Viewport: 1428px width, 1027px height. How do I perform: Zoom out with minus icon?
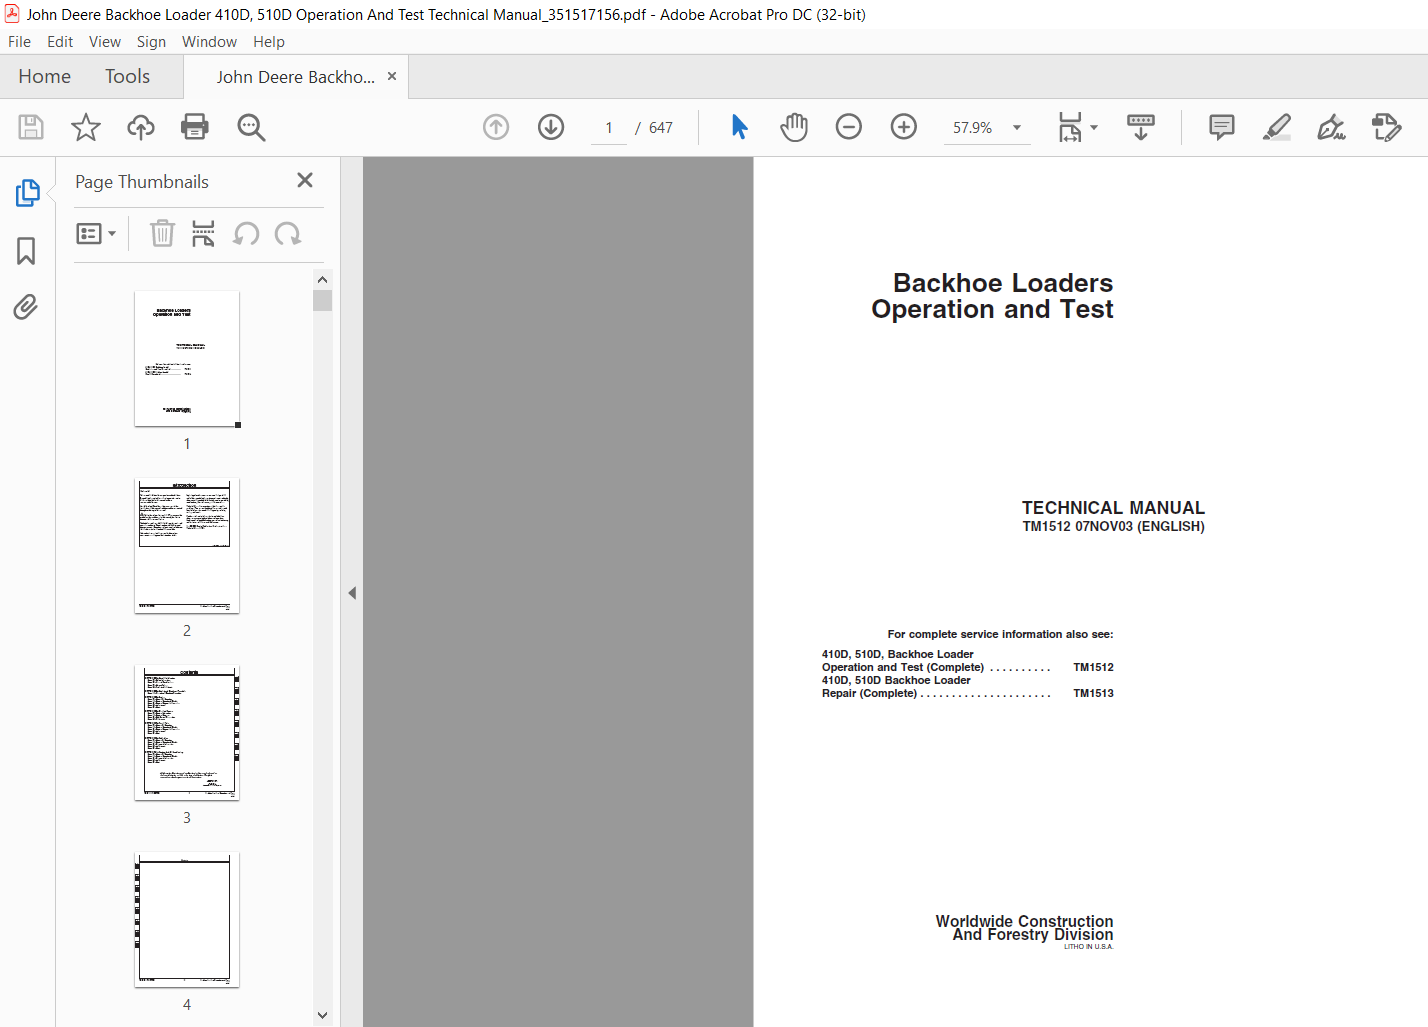[x=849, y=127]
